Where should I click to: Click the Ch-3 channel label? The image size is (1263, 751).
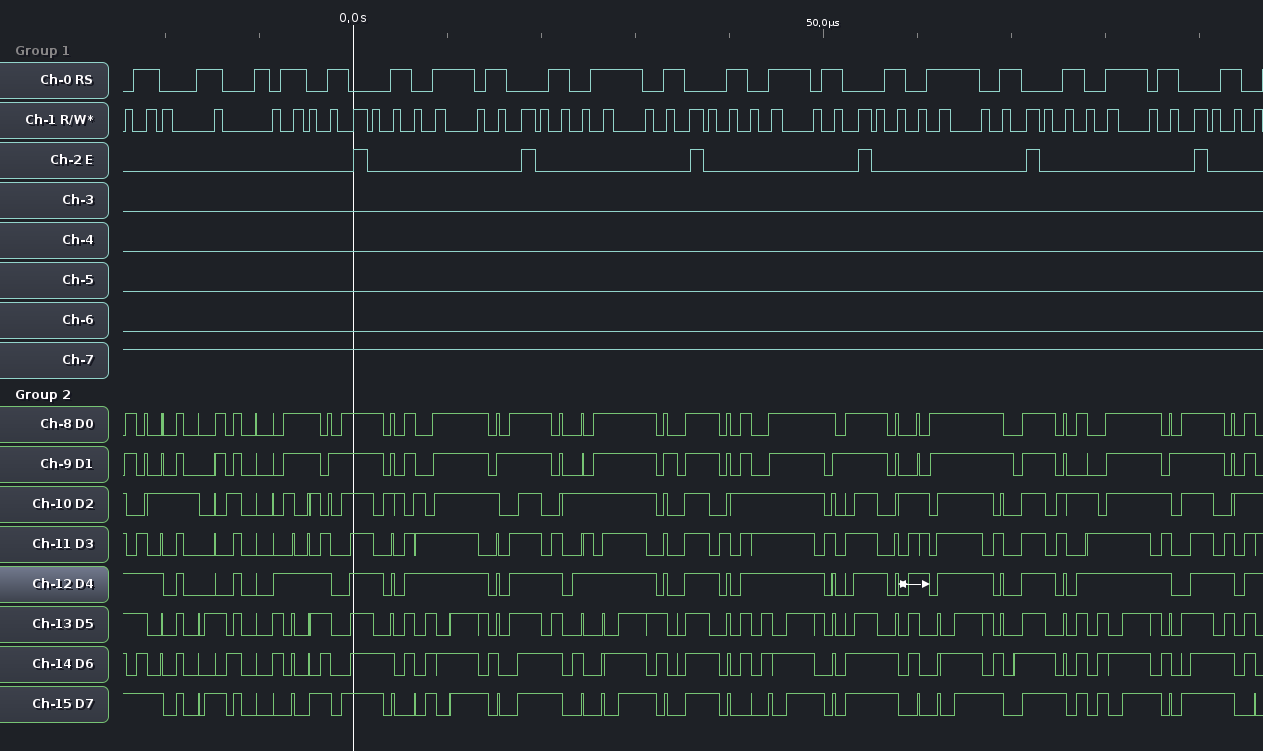coord(55,200)
